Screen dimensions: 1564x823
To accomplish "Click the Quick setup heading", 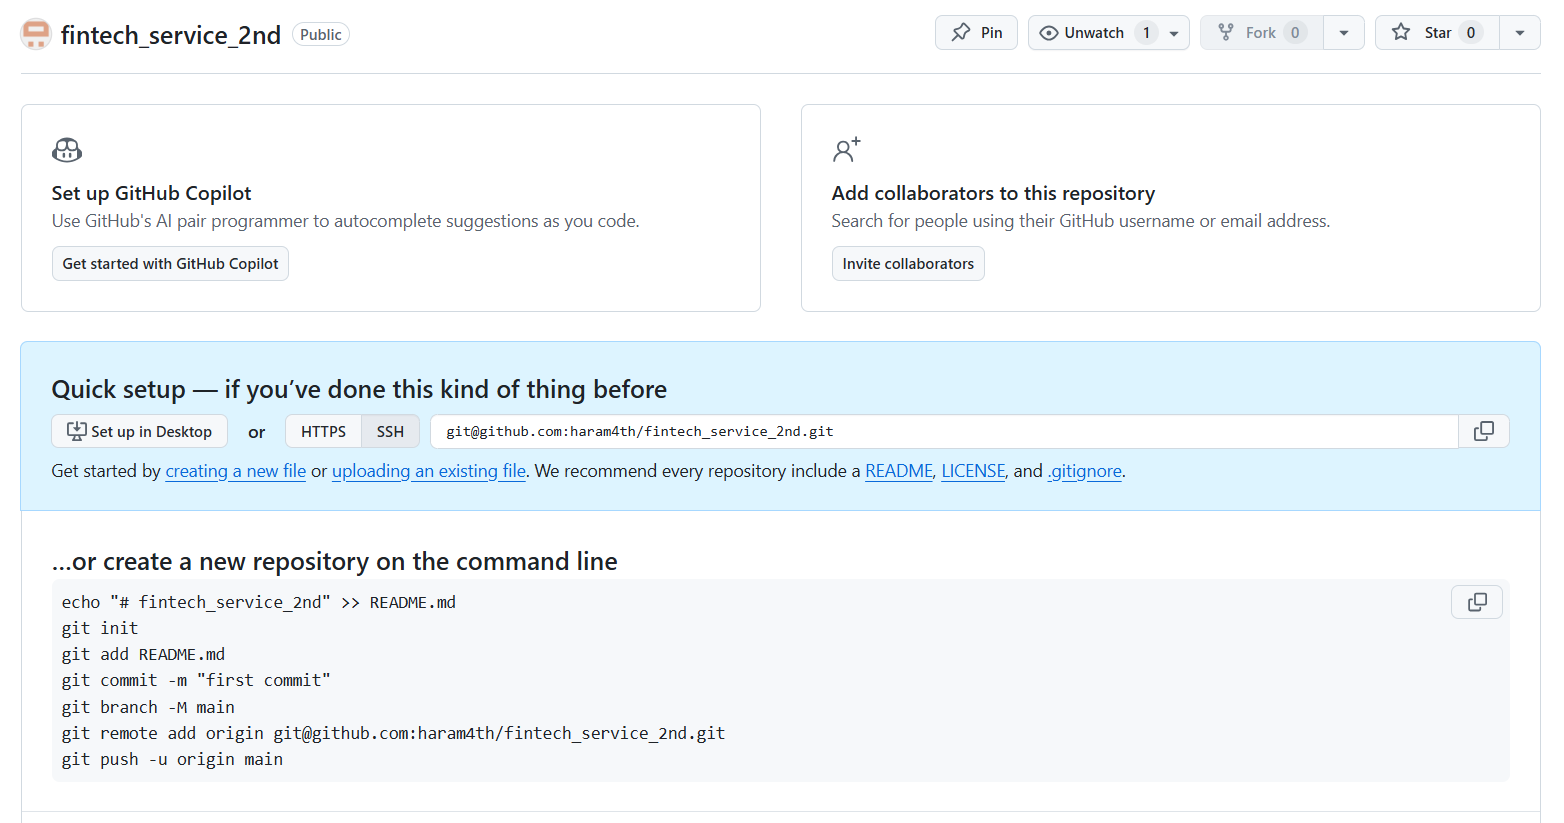I will pos(359,389).
